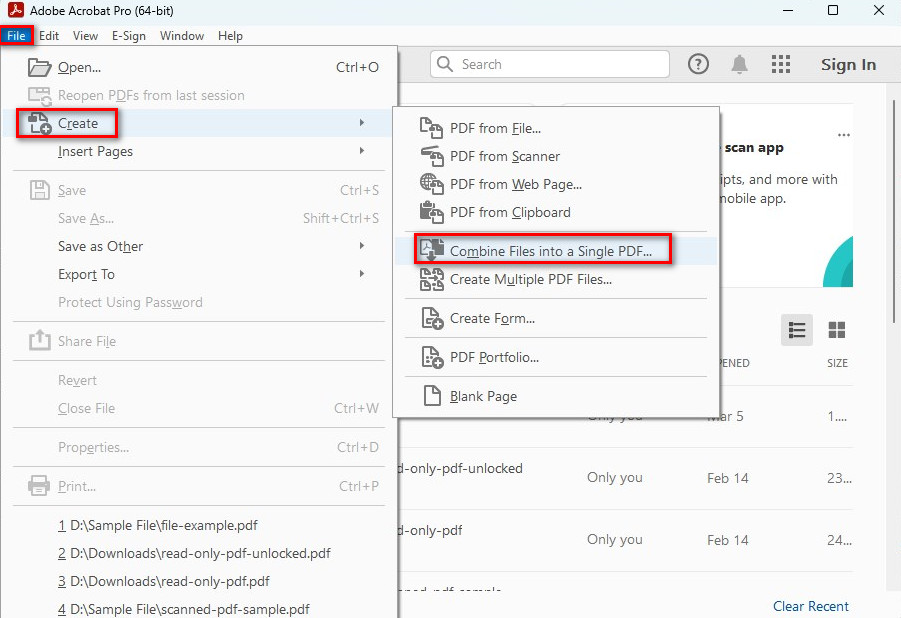Click the Open folder icon

pyautogui.click(x=38, y=67)
